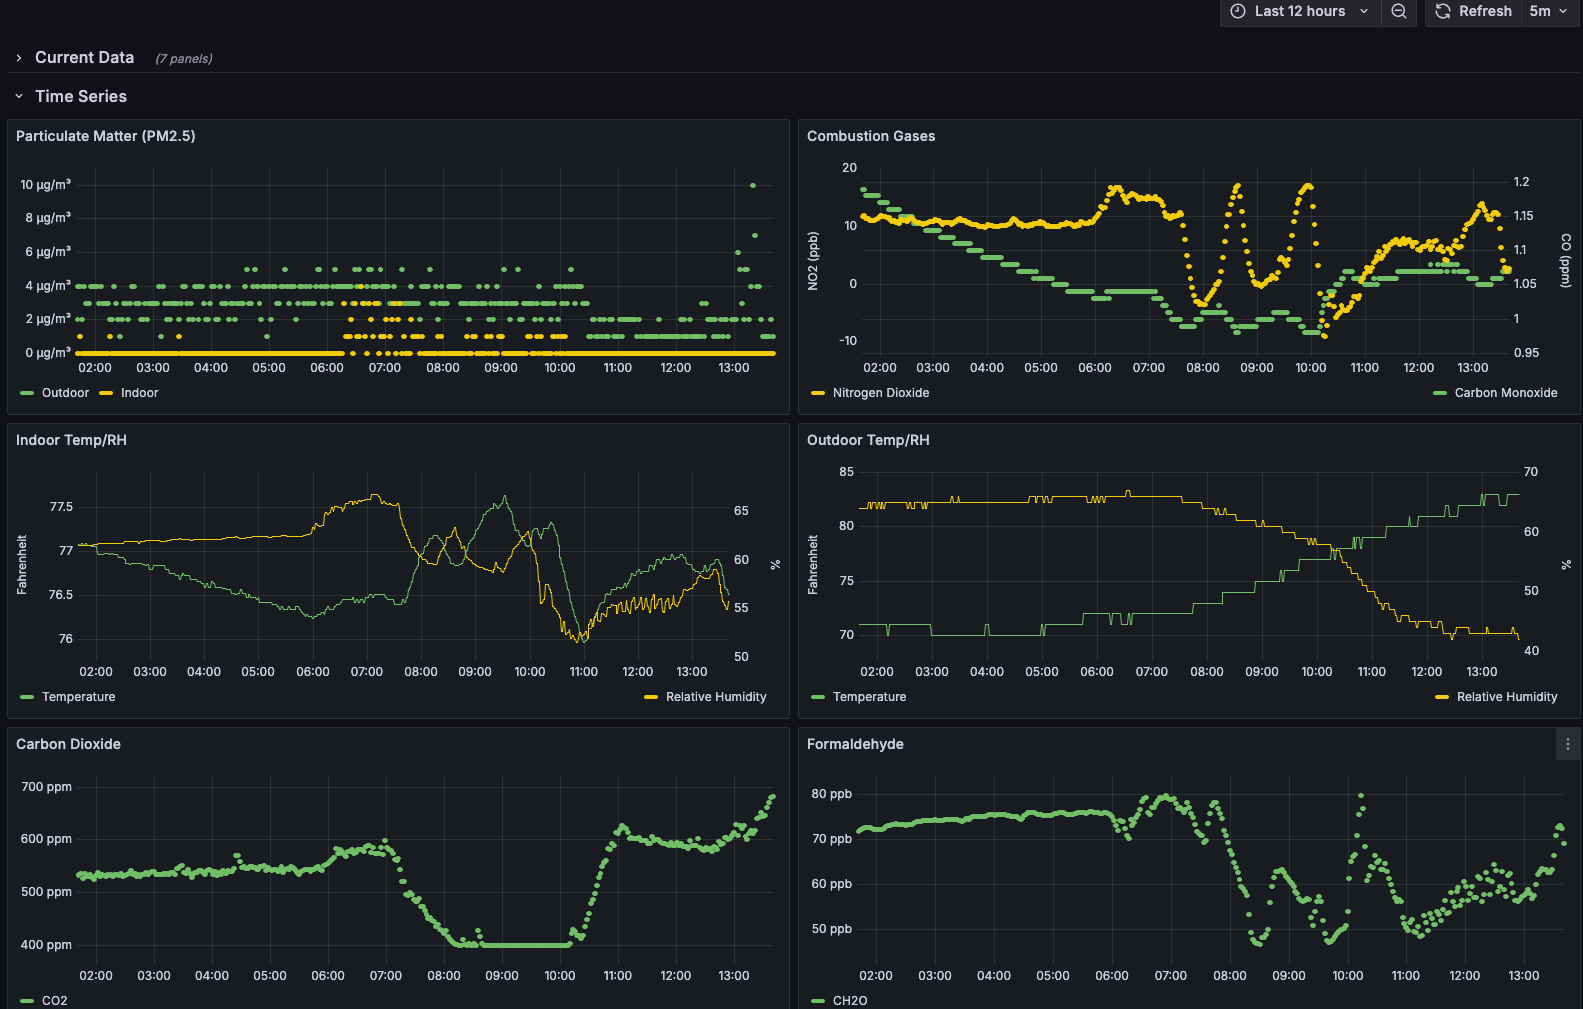Toggle Outdoor series in PM2.5 legend
Viewport: 1583px width, 1009px height.
coord(65,393)
